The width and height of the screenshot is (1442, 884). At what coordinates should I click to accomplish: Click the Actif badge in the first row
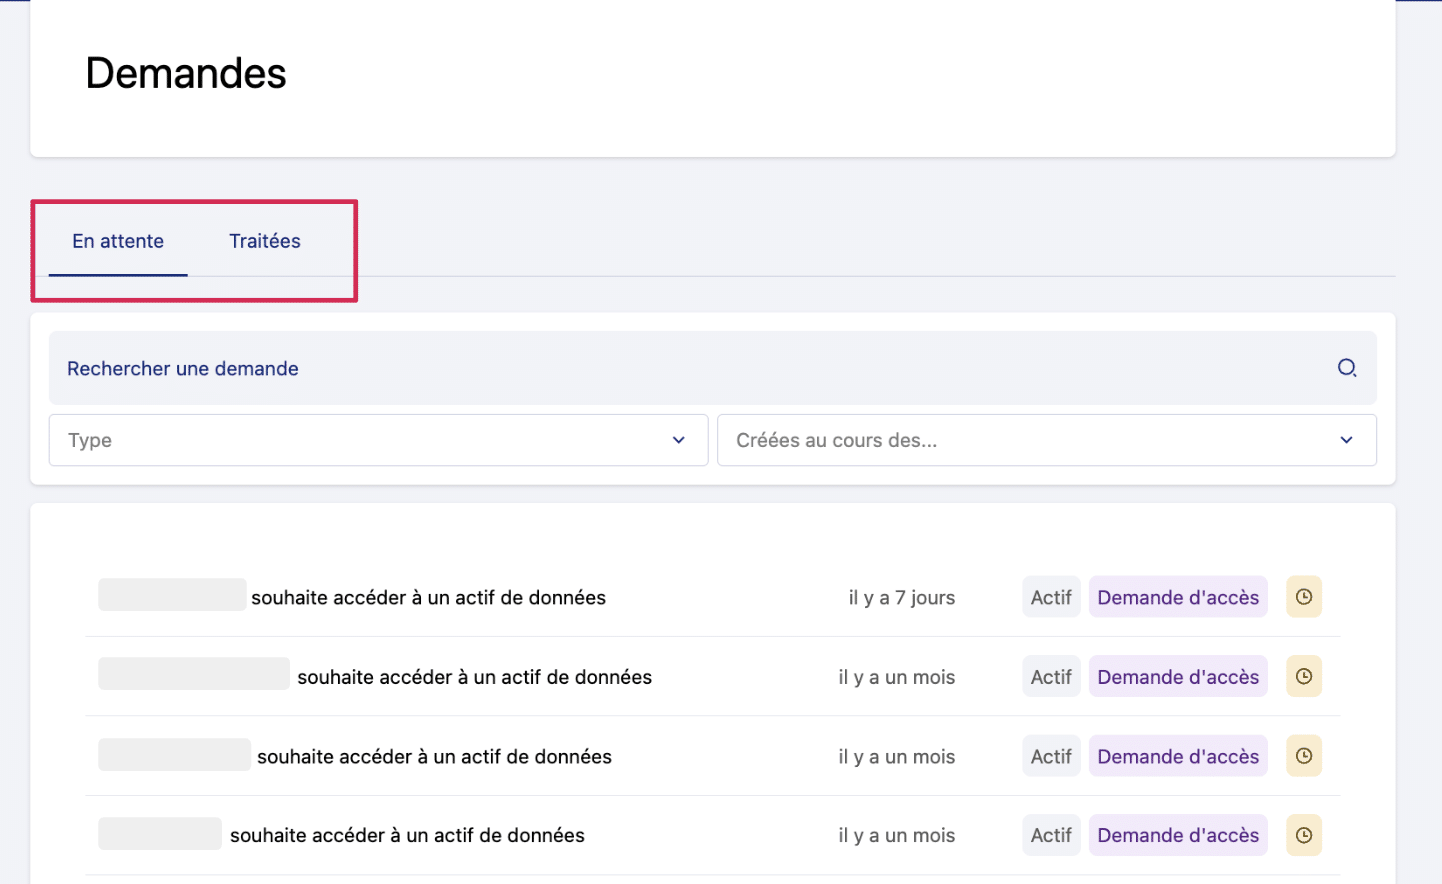click(1050, 597)
